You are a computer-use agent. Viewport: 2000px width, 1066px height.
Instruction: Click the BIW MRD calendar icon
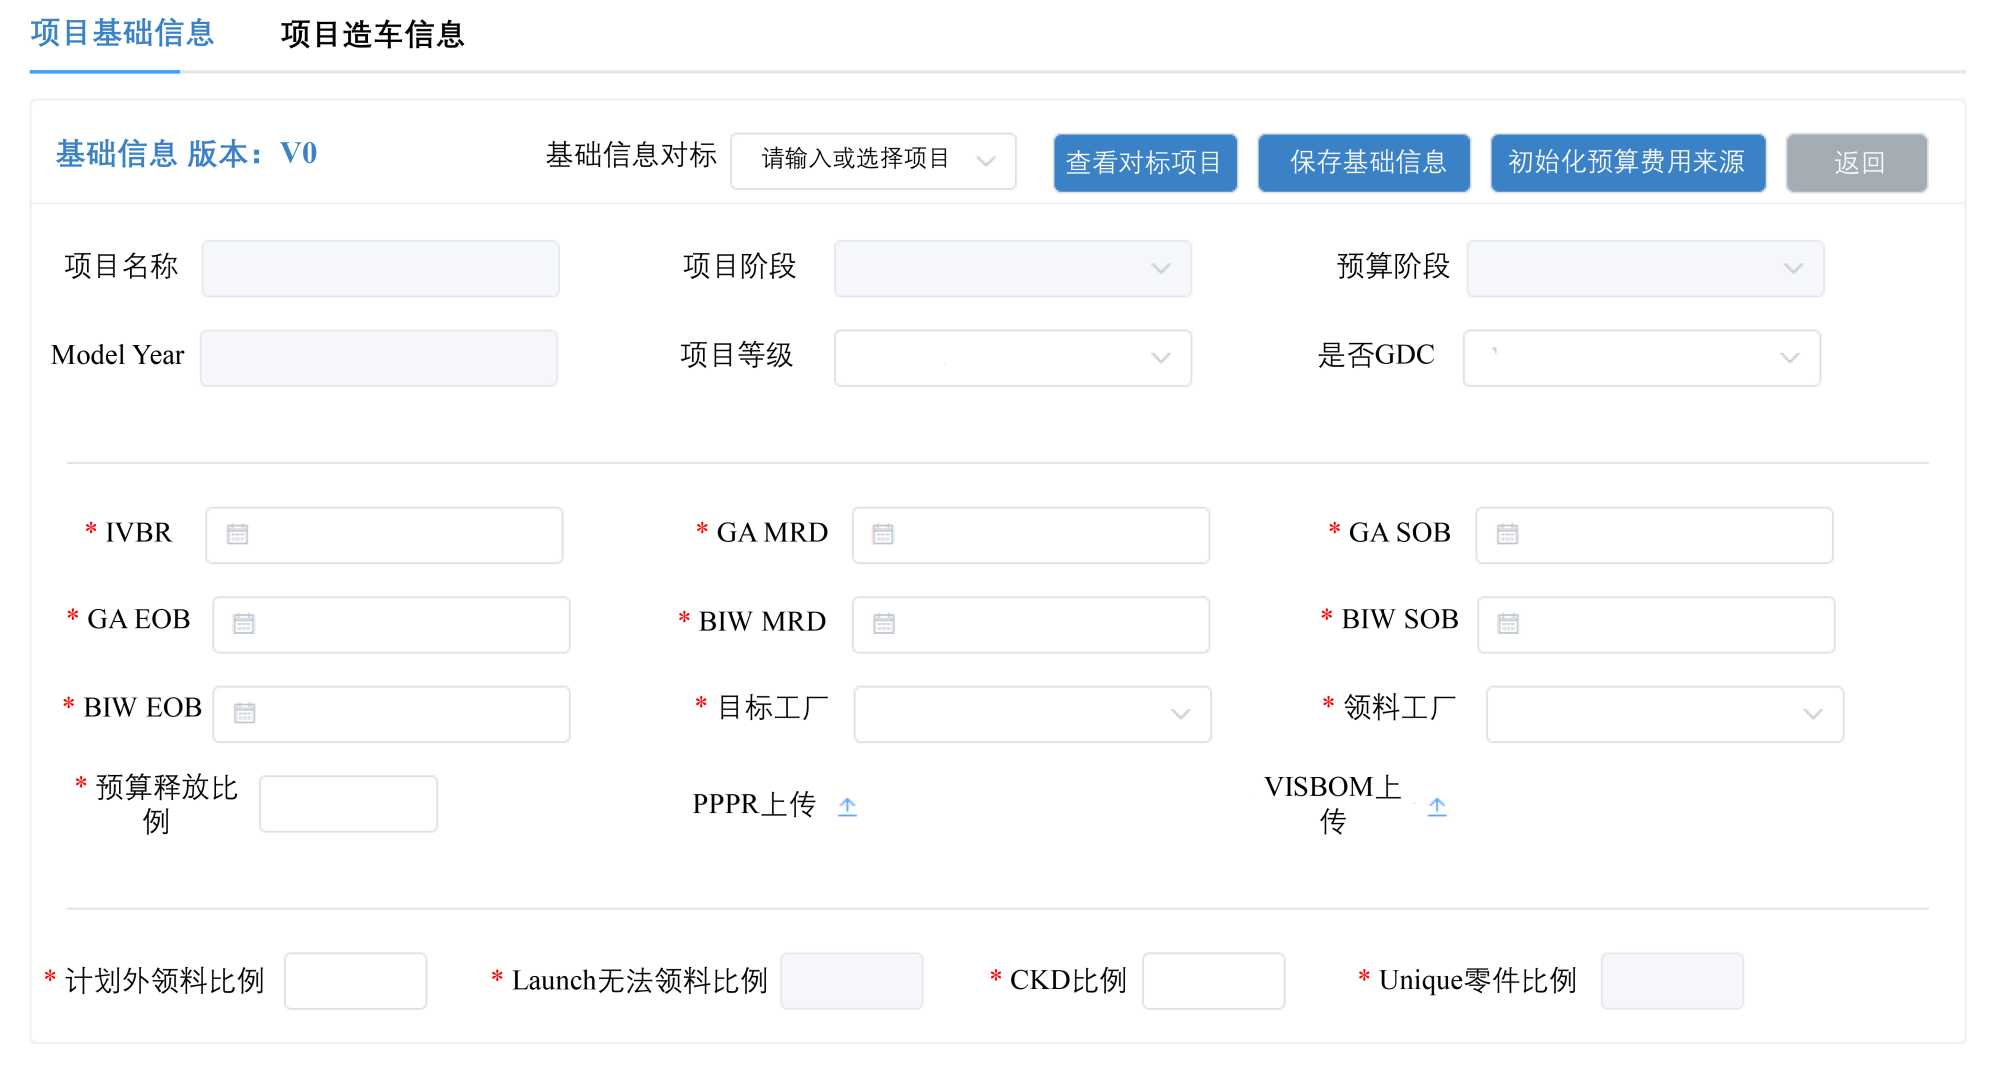[x=884, y=624]
